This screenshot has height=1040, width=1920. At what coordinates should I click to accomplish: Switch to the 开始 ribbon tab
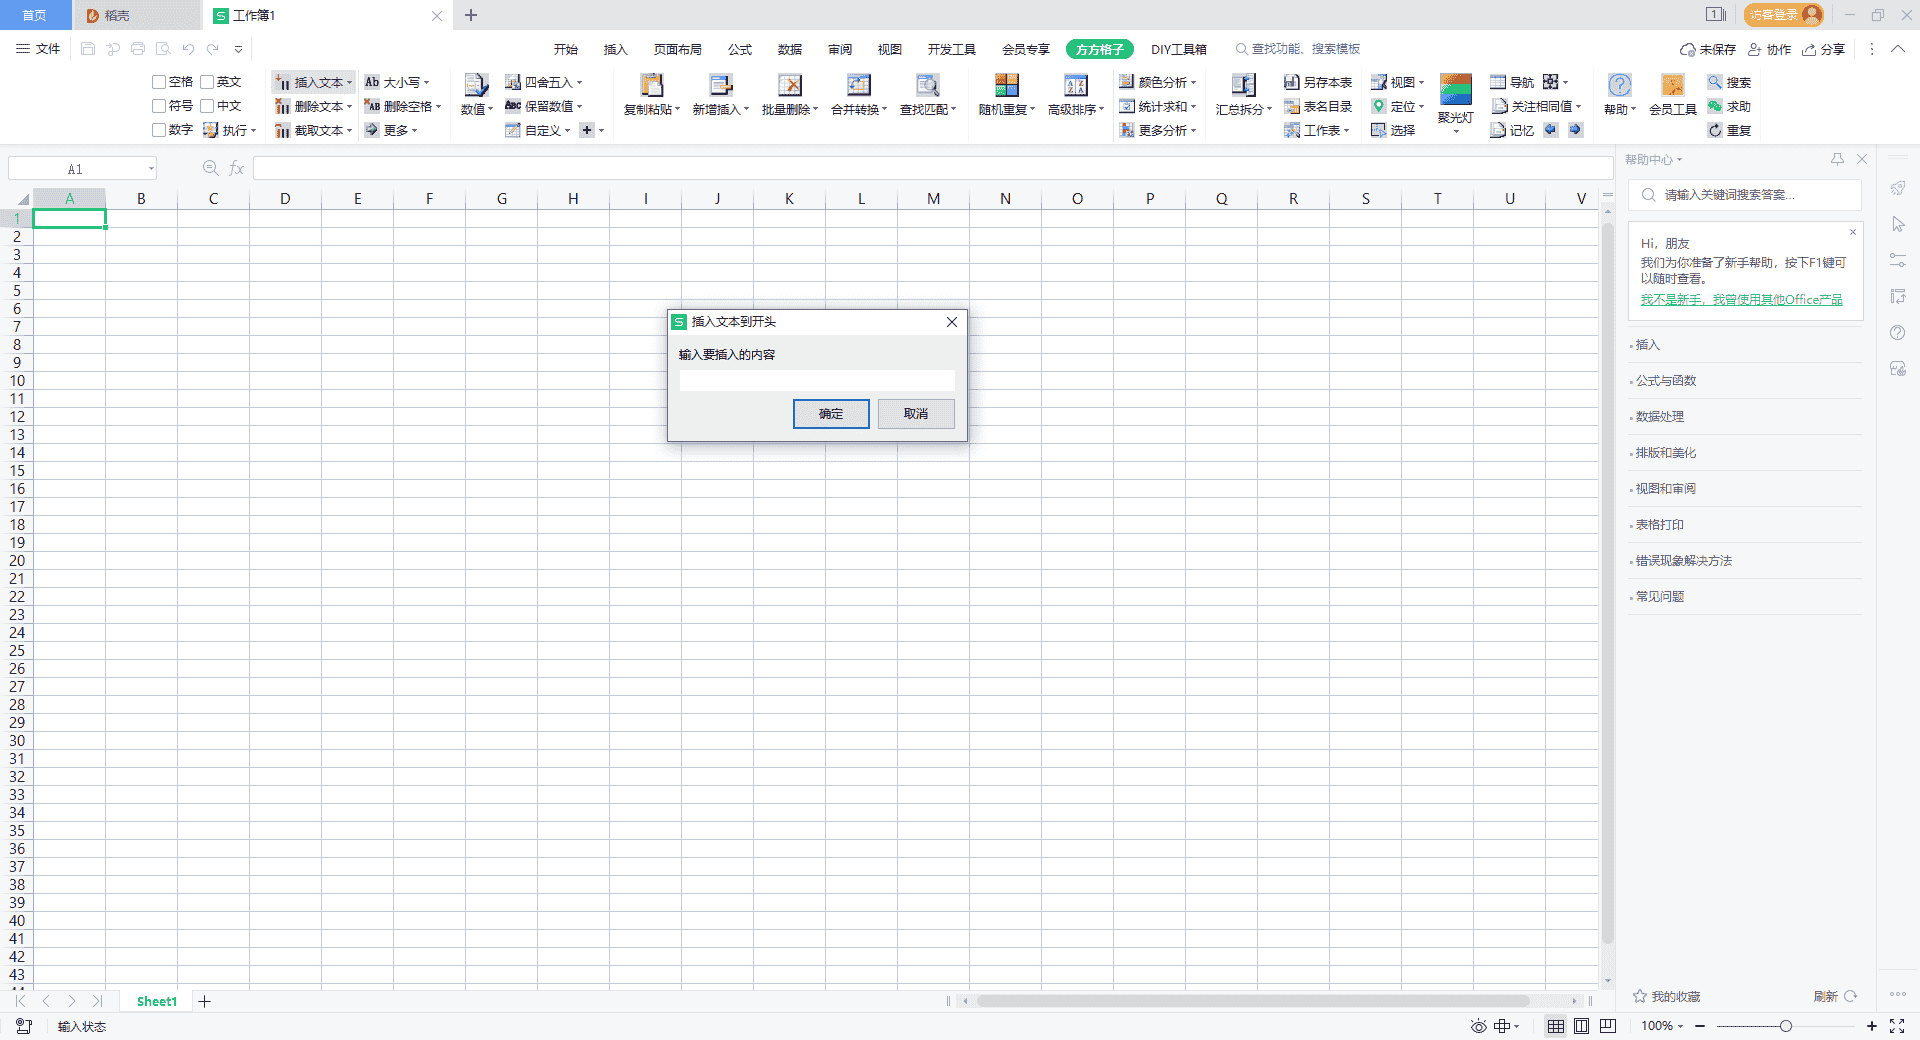[566, 48]
